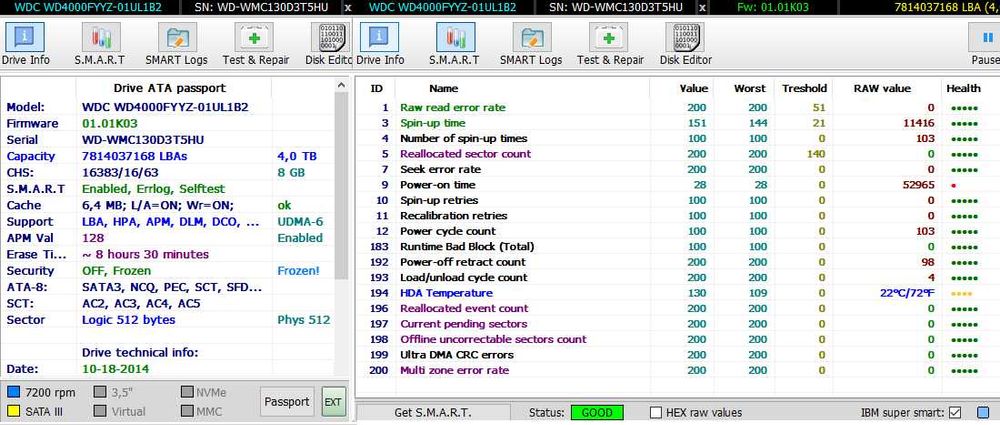Screen dimensions: 1000x425
Task: Select the Load/unload cycle count row
Action: (x=677, y=278)
